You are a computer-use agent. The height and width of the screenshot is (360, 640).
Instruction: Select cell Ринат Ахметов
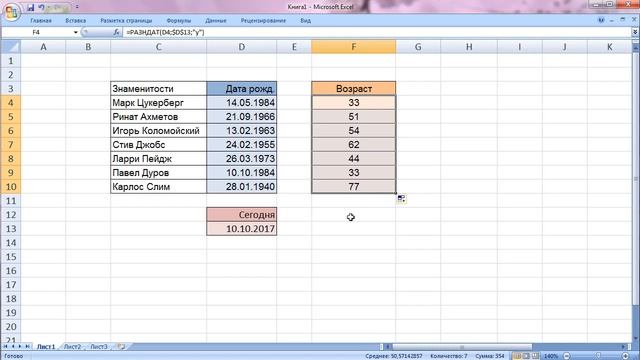(158, 117)
